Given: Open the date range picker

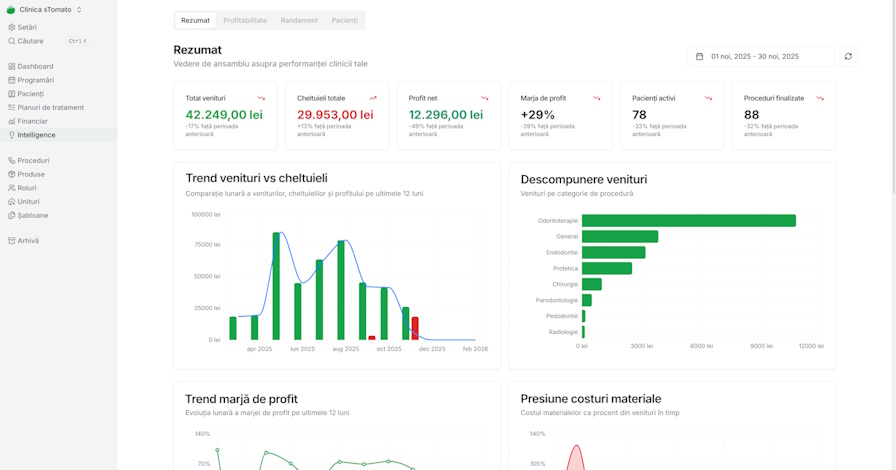Looking at the screenshot, I should coord(760,56).
